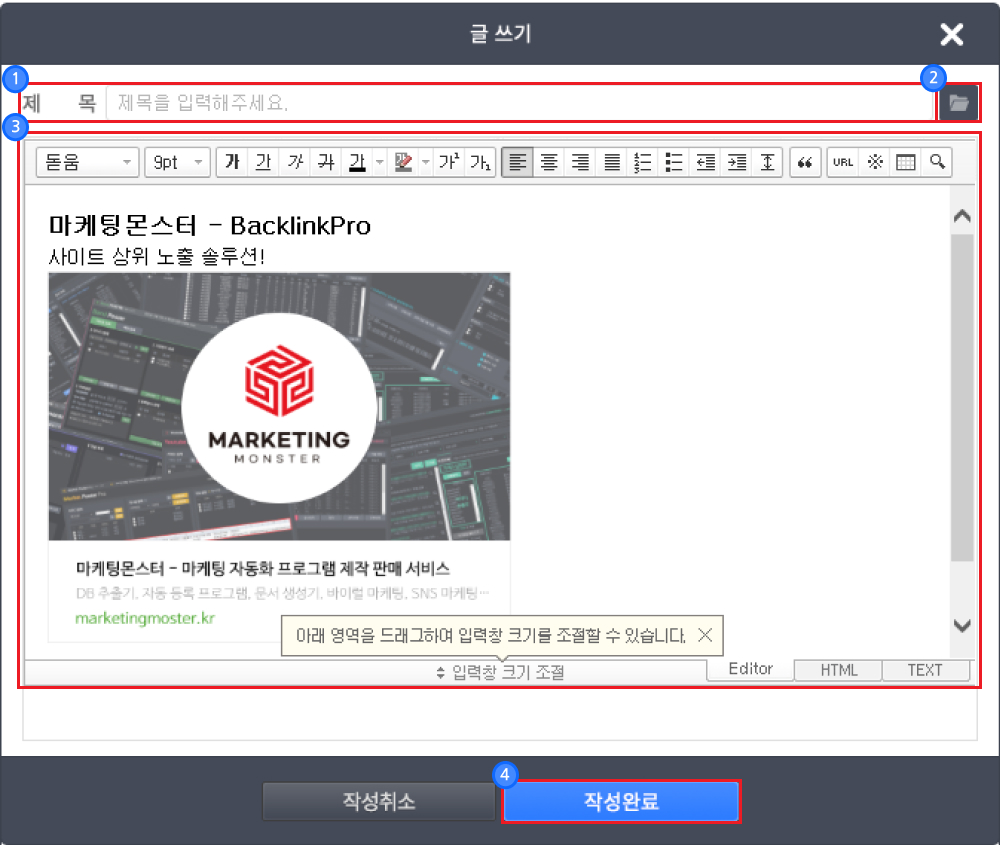Click the center align icon
This screenshot has height=845, width=1000.
549,162
